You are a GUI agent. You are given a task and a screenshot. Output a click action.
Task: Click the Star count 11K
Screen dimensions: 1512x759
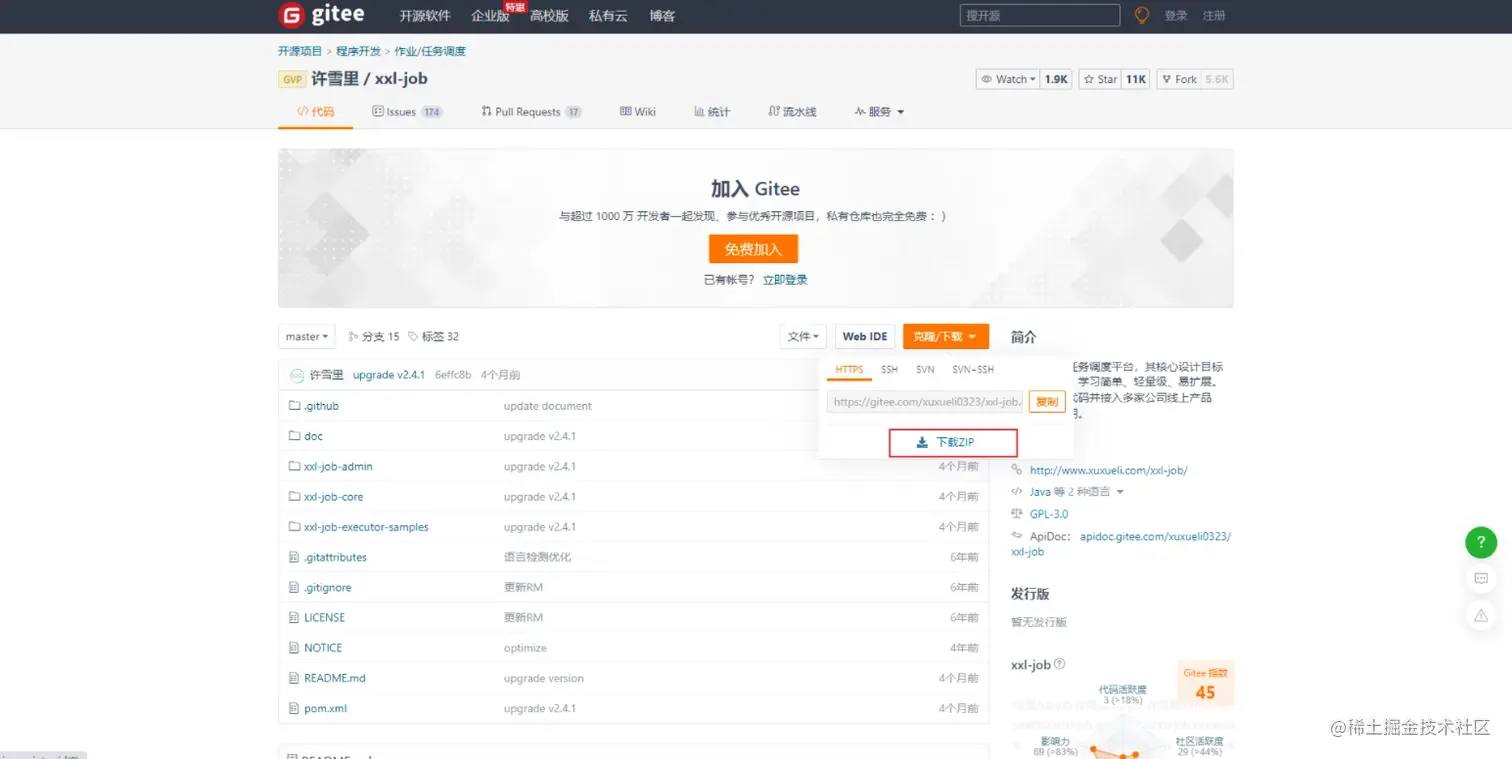pyautogui.click(x=1135, y=79)
